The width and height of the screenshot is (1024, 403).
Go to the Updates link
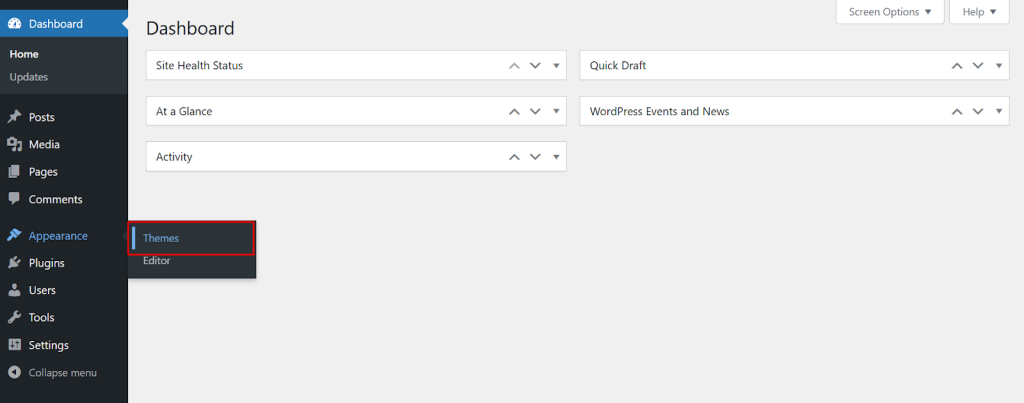(x=29, y=77)
